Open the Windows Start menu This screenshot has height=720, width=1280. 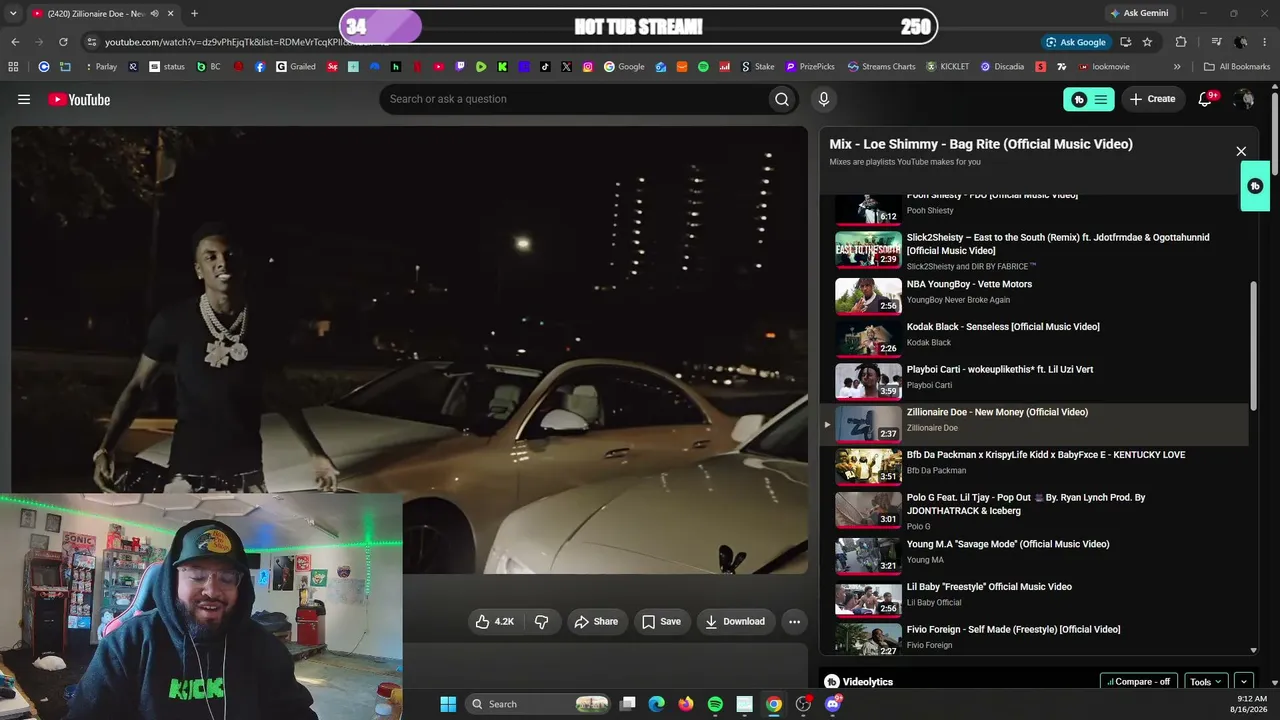pyautogui.click(x=448, y=704)
